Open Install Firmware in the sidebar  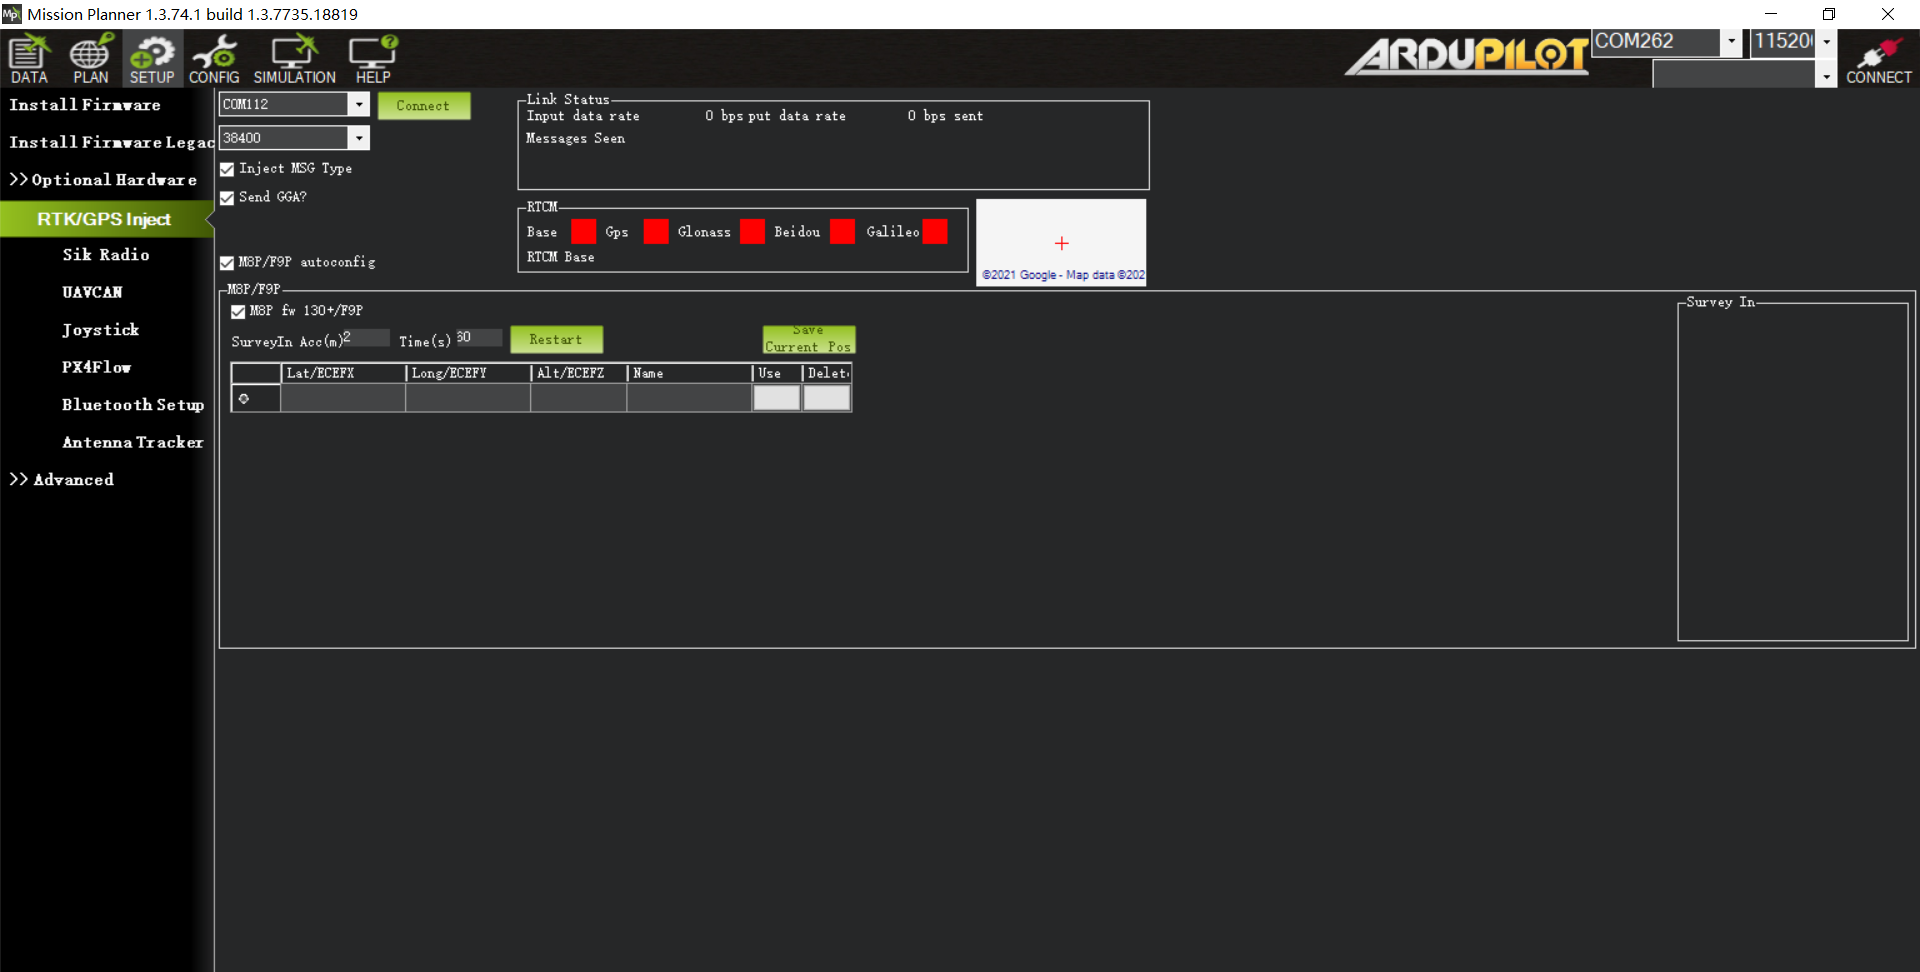(85, 105)
